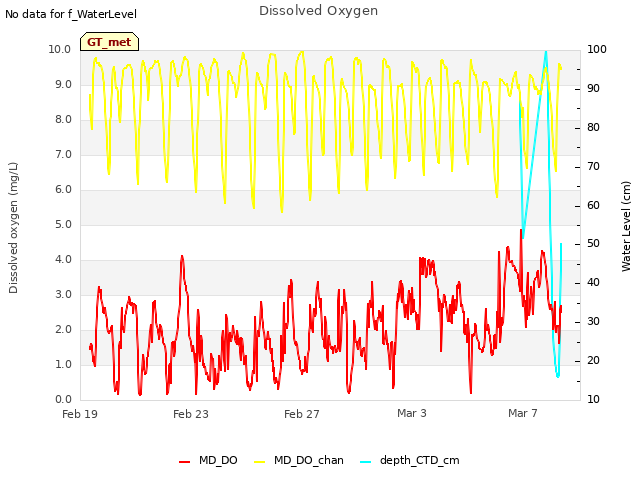Click the 100 right axis tick label
Image resolution: width=640 pixels, height=480 pixels.
597,49
